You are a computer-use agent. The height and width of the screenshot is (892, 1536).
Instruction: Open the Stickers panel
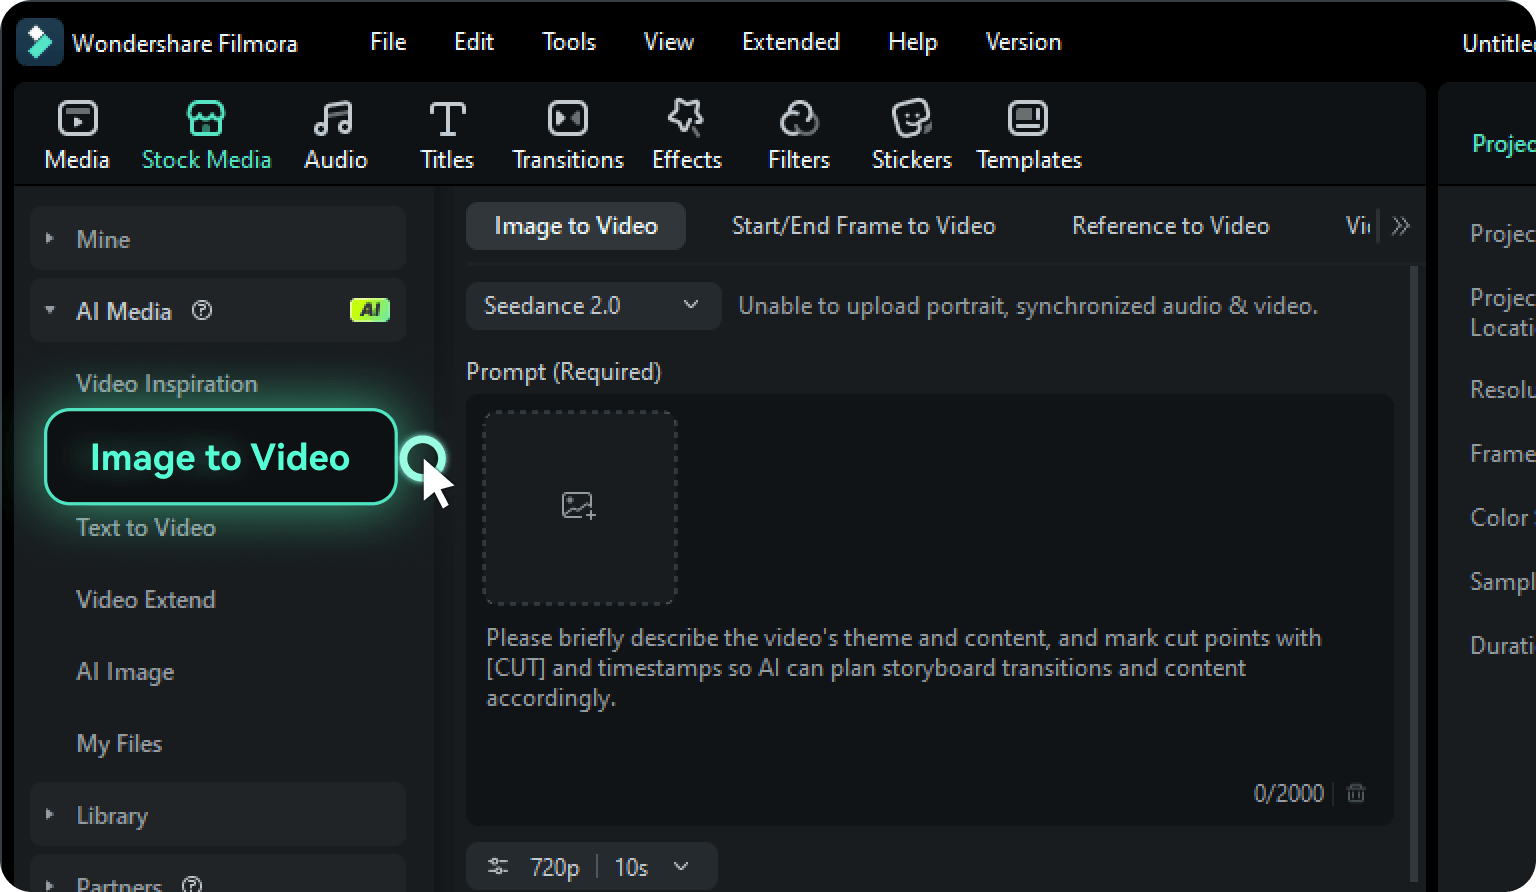[910, 133]
